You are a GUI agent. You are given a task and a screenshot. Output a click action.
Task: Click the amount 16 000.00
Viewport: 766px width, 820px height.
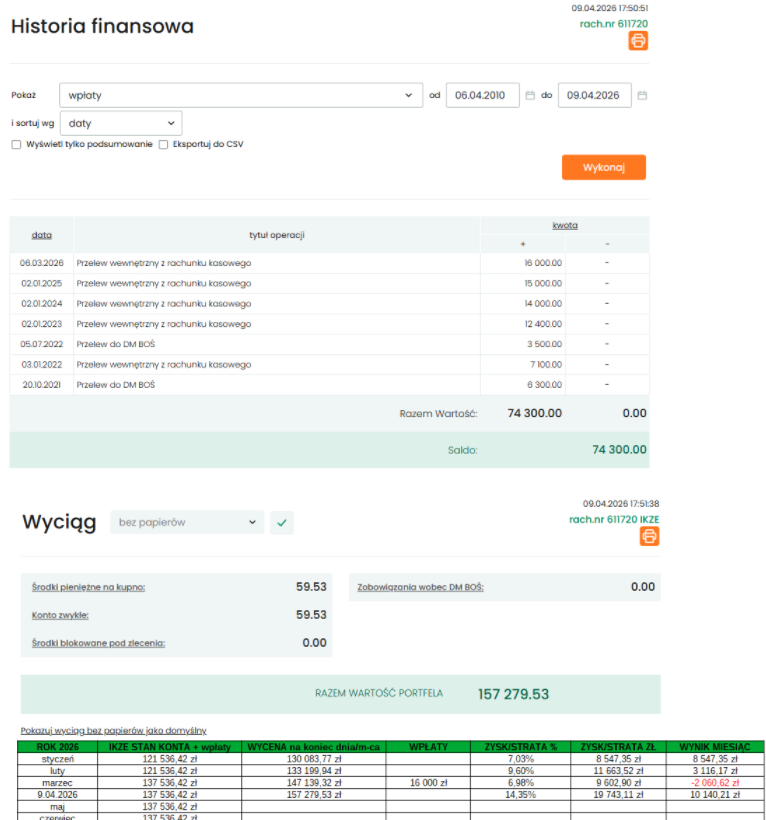click(x=543, y=263)
